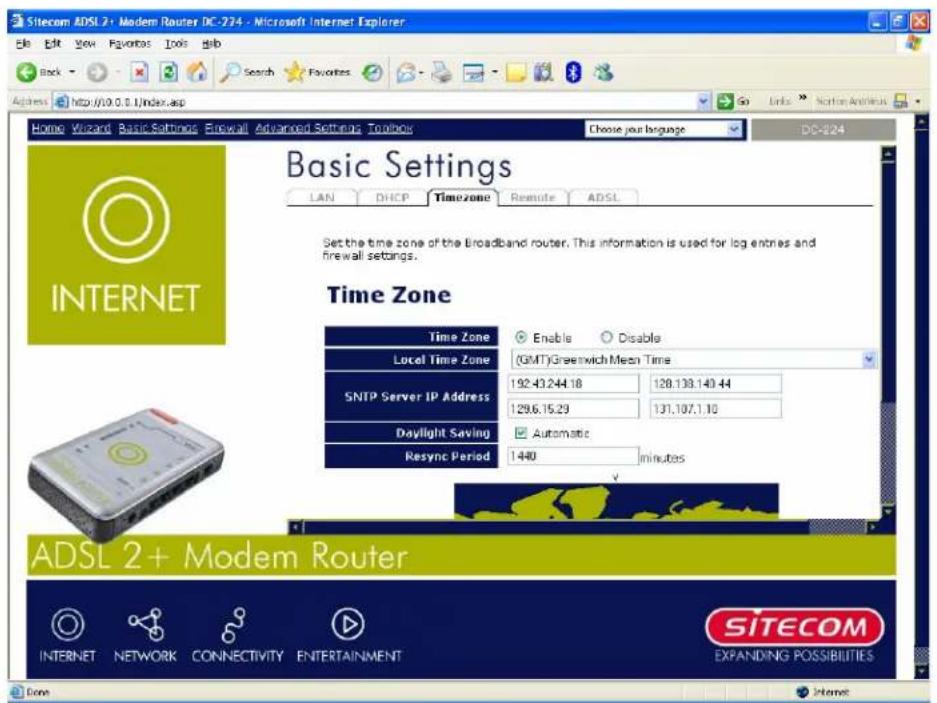Screen dimensions: 937x703
Task: Toggle the Automatic daylight saving checkbox
Action: click(x=521, y=433)
